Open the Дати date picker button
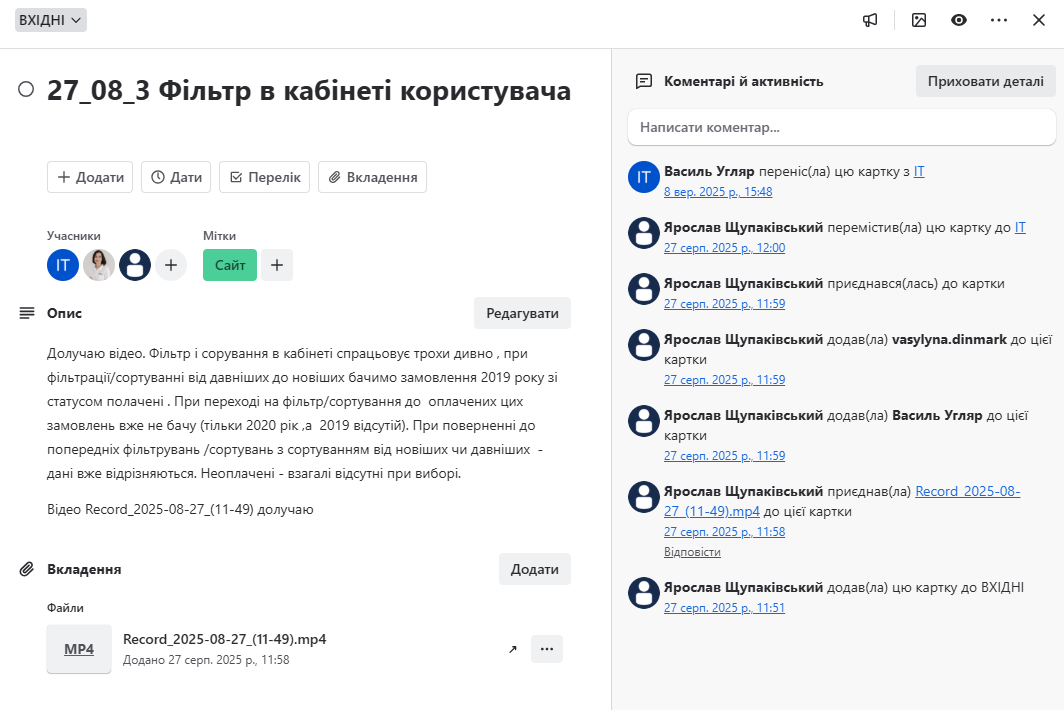The width and height of the screenshot is (1064, 710). click(176, 177)
